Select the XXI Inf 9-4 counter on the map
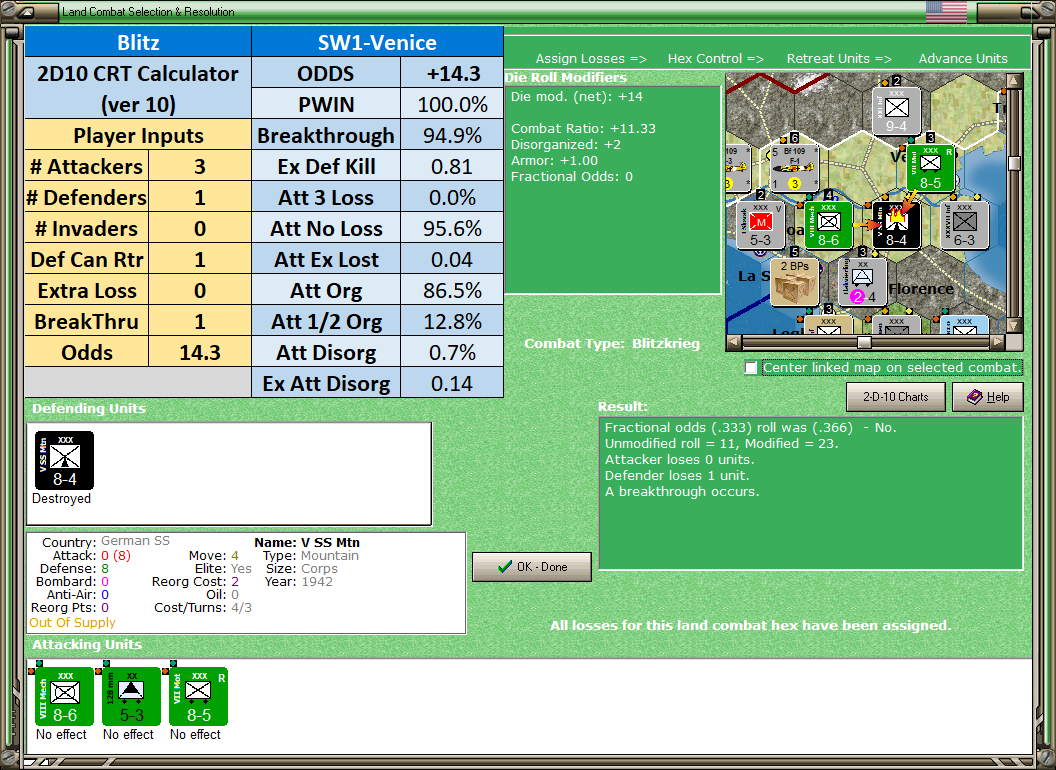The image size is (1056, 770). point(896,111)
